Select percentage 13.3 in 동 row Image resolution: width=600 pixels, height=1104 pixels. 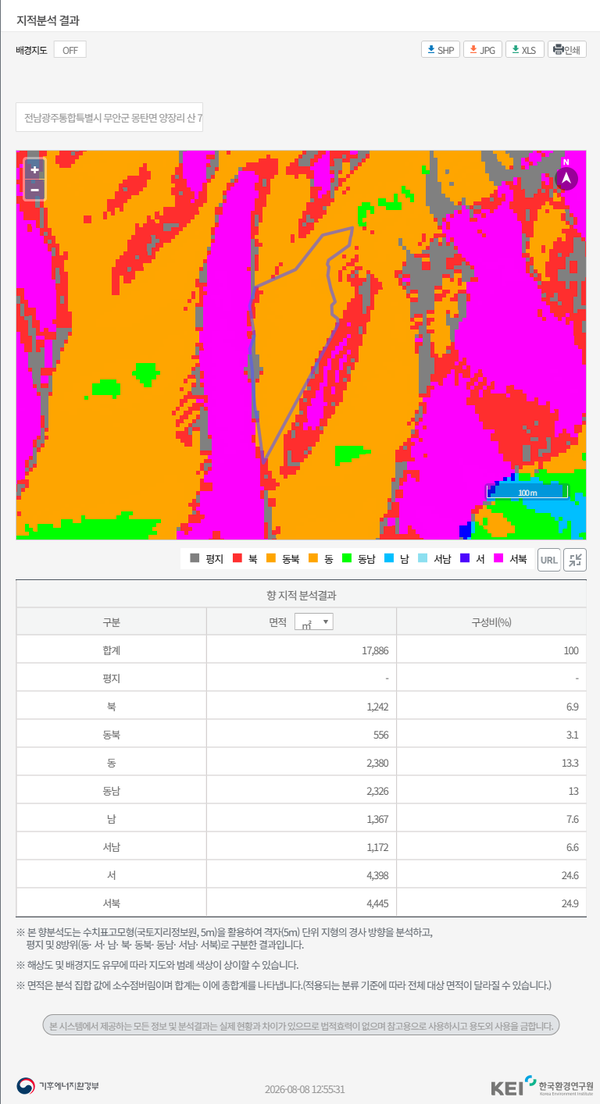[x=572, y=763]
